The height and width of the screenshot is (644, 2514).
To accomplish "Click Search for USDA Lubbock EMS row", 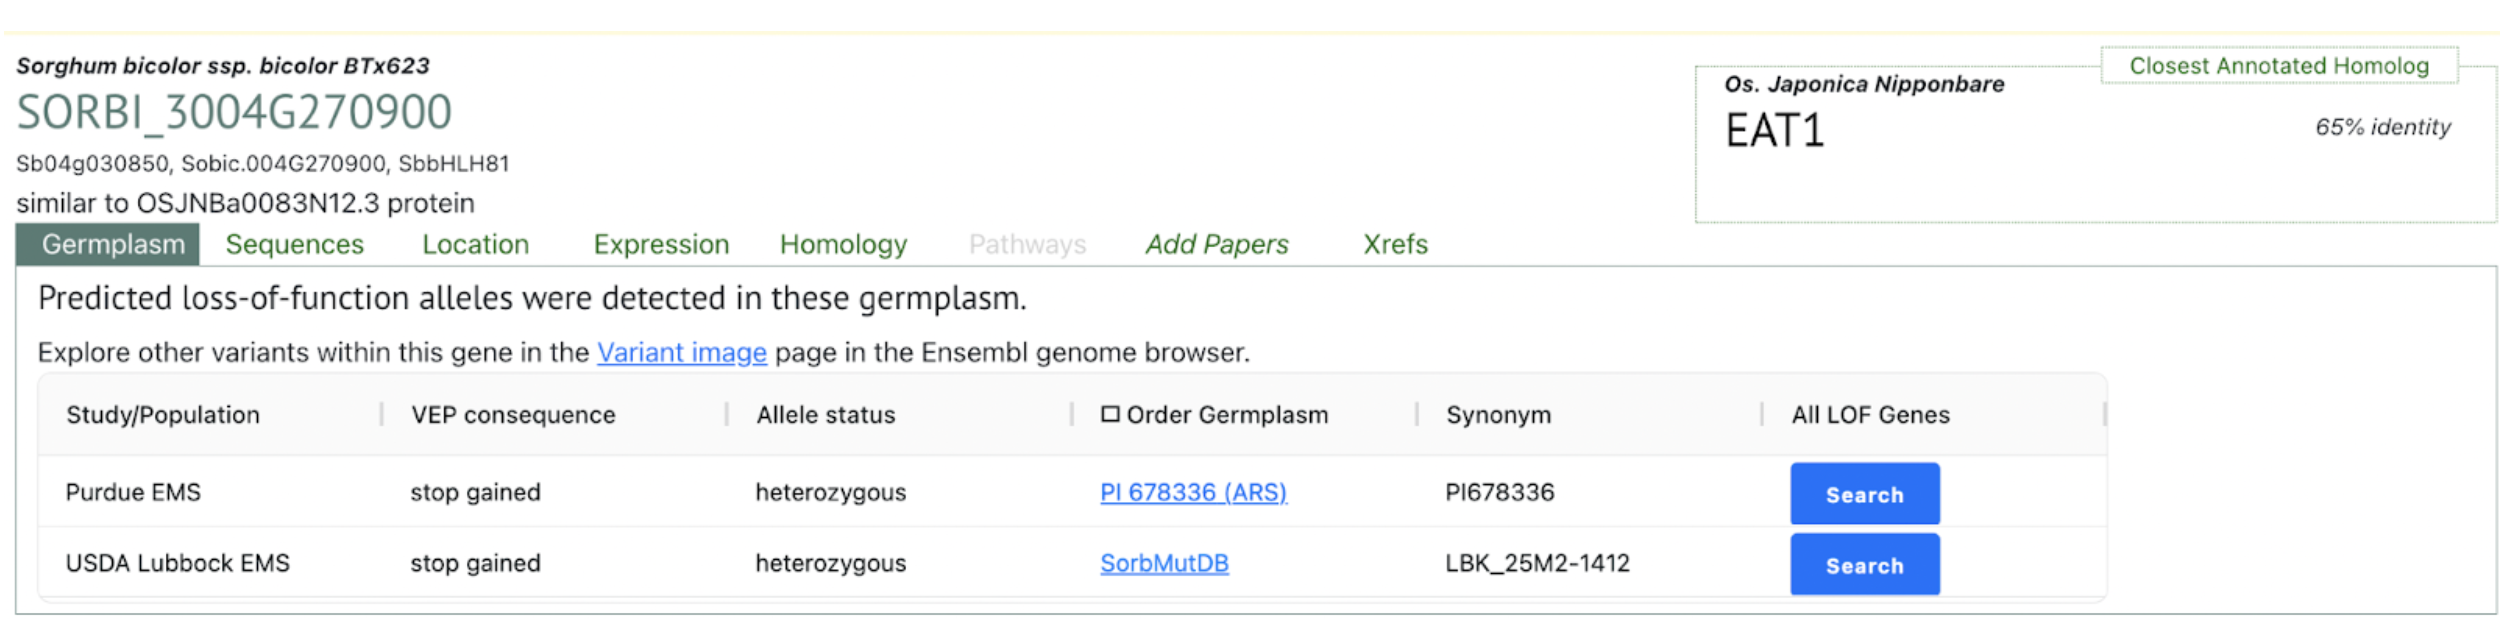I will pyautogui.click(x=1865, y=565).
